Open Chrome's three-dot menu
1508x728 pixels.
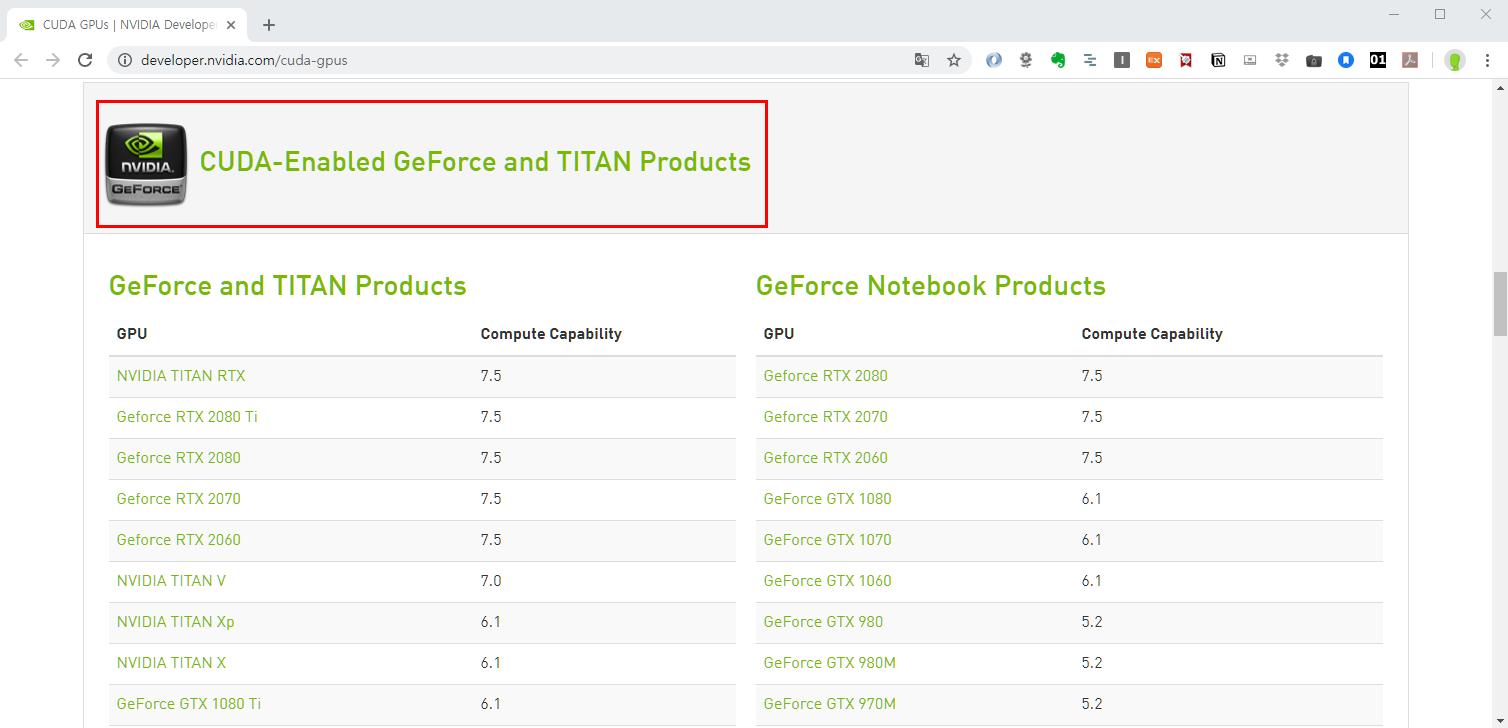click(1487, 60)
